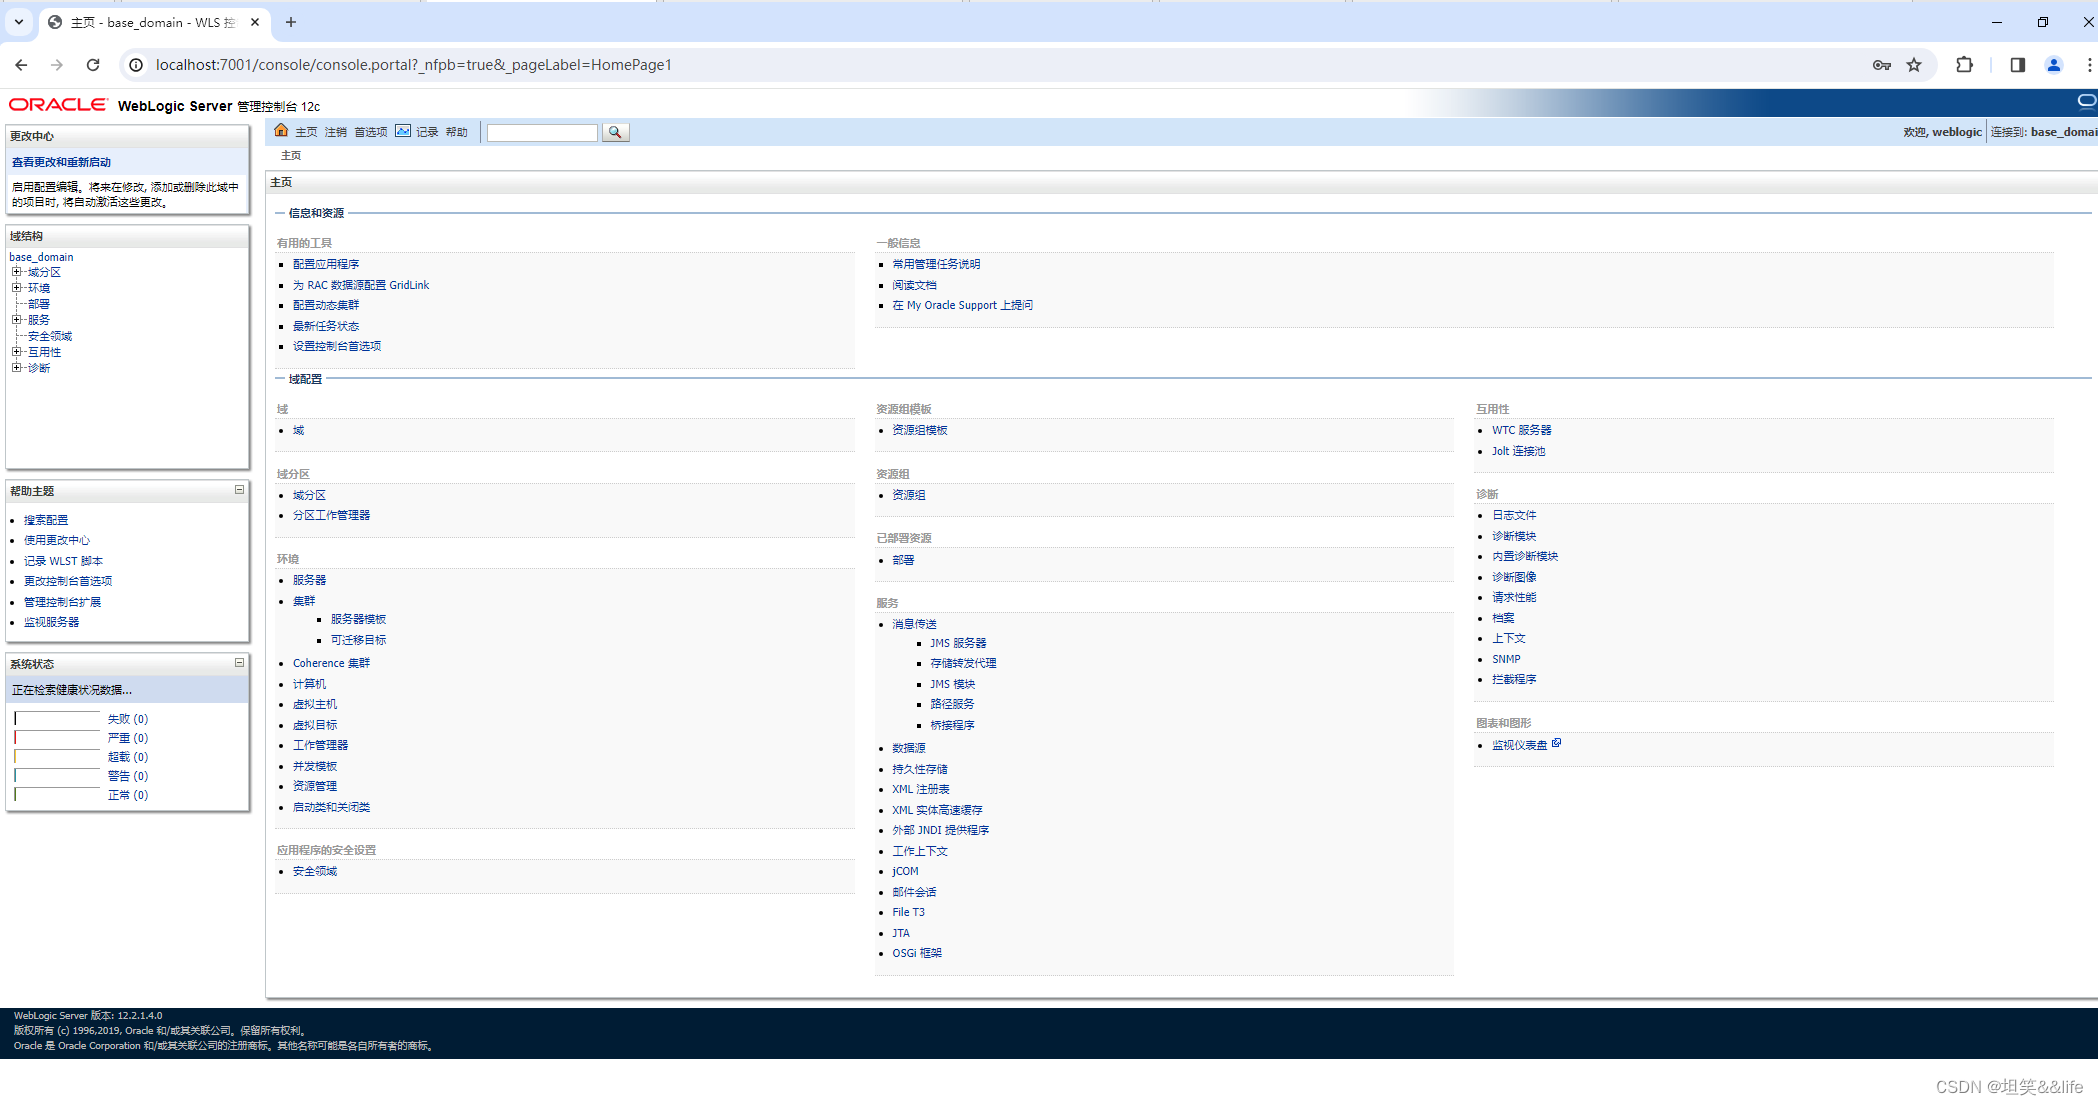Open a new browser tab
Screen dimensions: 2098x1105
coord(291,22)
